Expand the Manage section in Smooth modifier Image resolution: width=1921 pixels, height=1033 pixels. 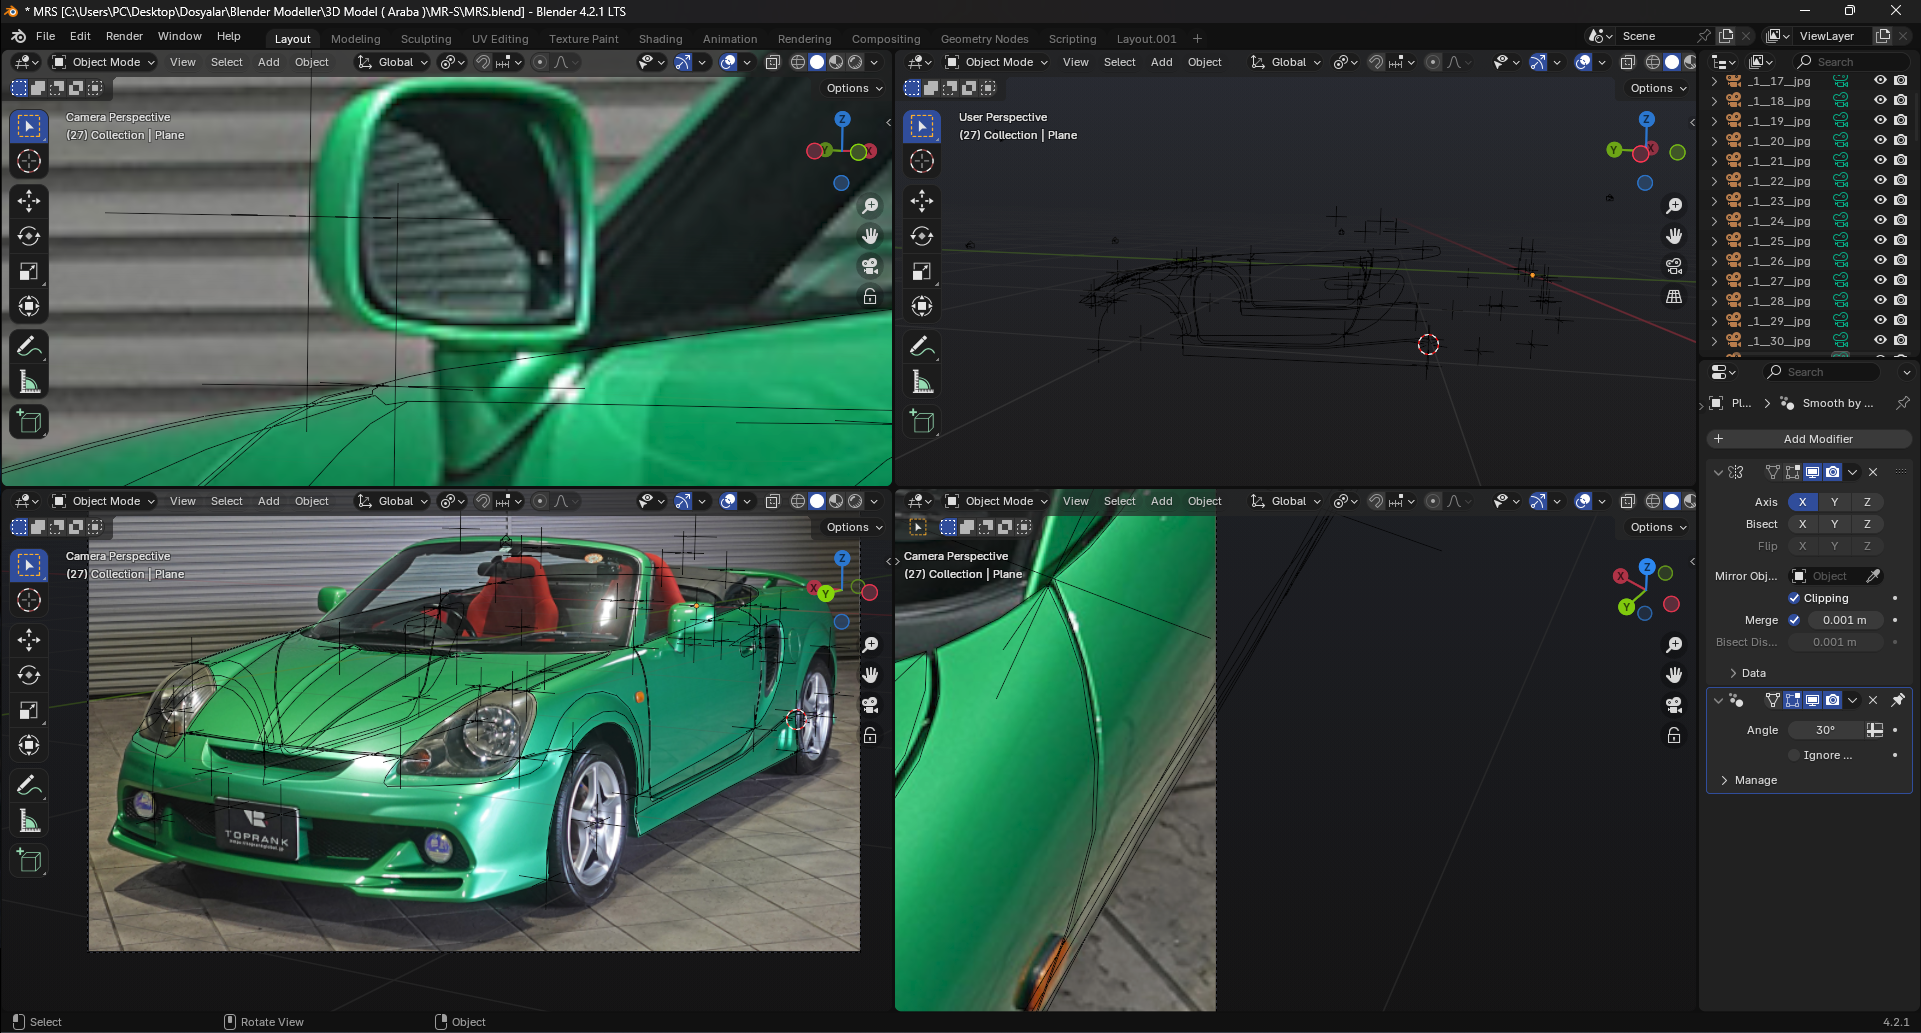click(1755, 780)
